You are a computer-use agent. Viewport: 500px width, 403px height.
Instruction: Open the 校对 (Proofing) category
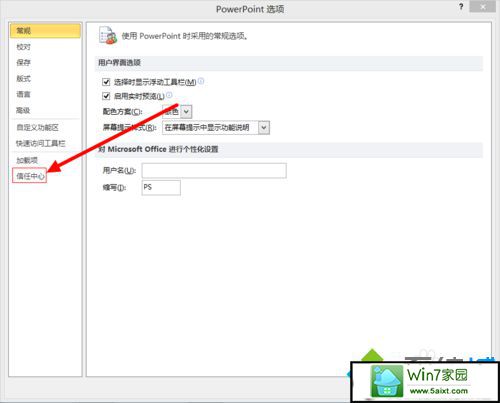23,47
